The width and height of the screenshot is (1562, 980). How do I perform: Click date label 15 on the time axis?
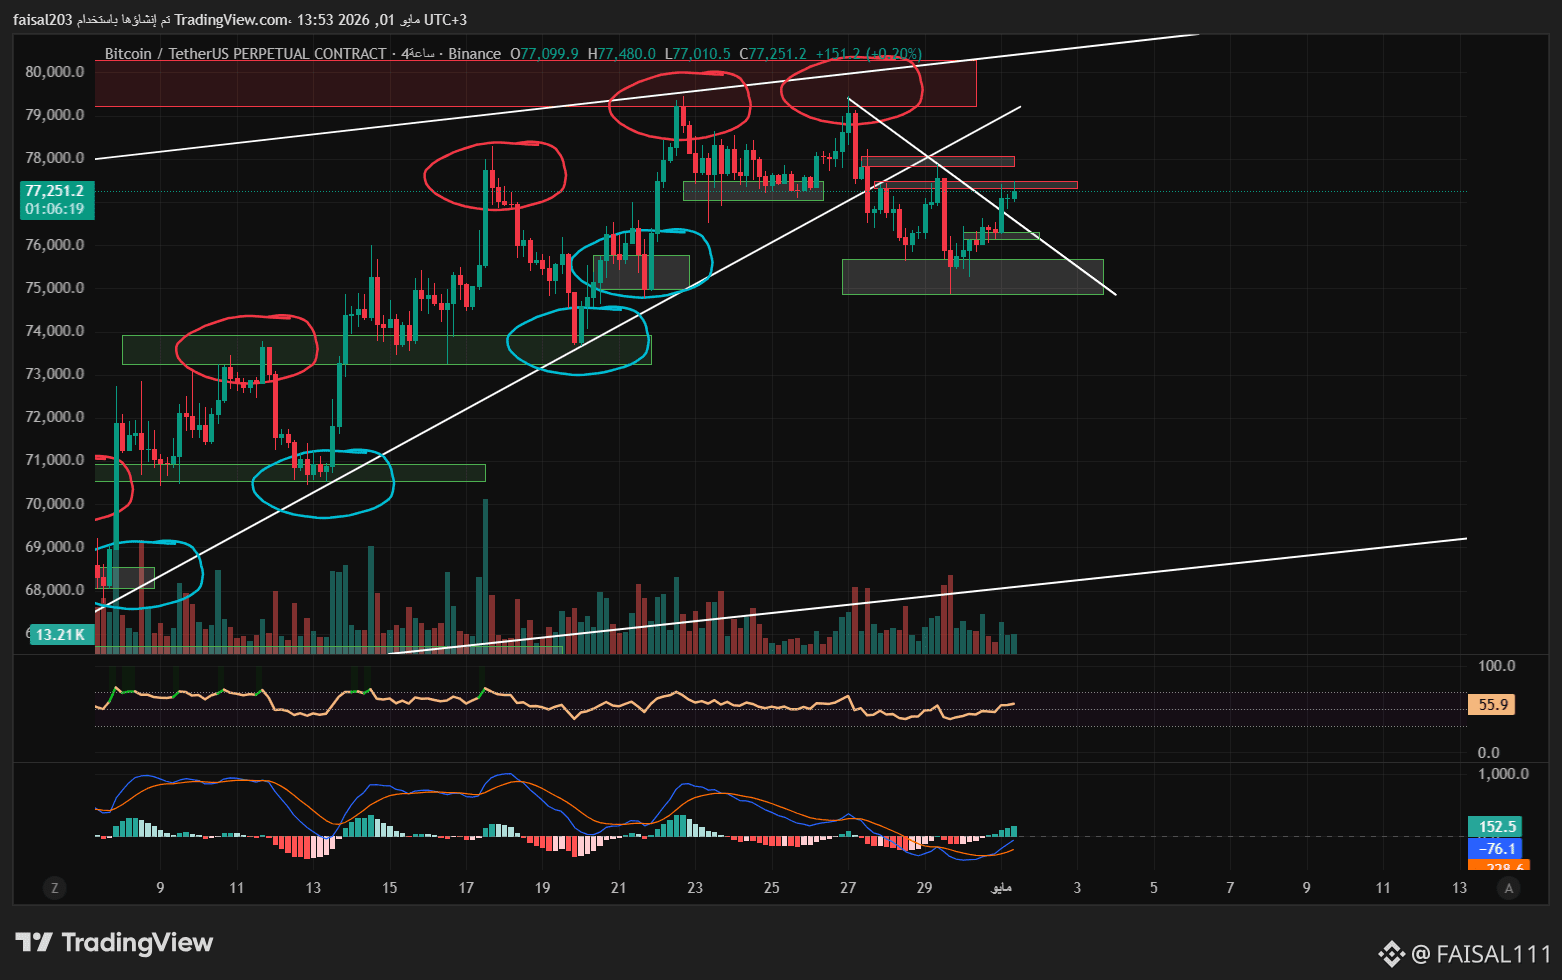[389, 887]
